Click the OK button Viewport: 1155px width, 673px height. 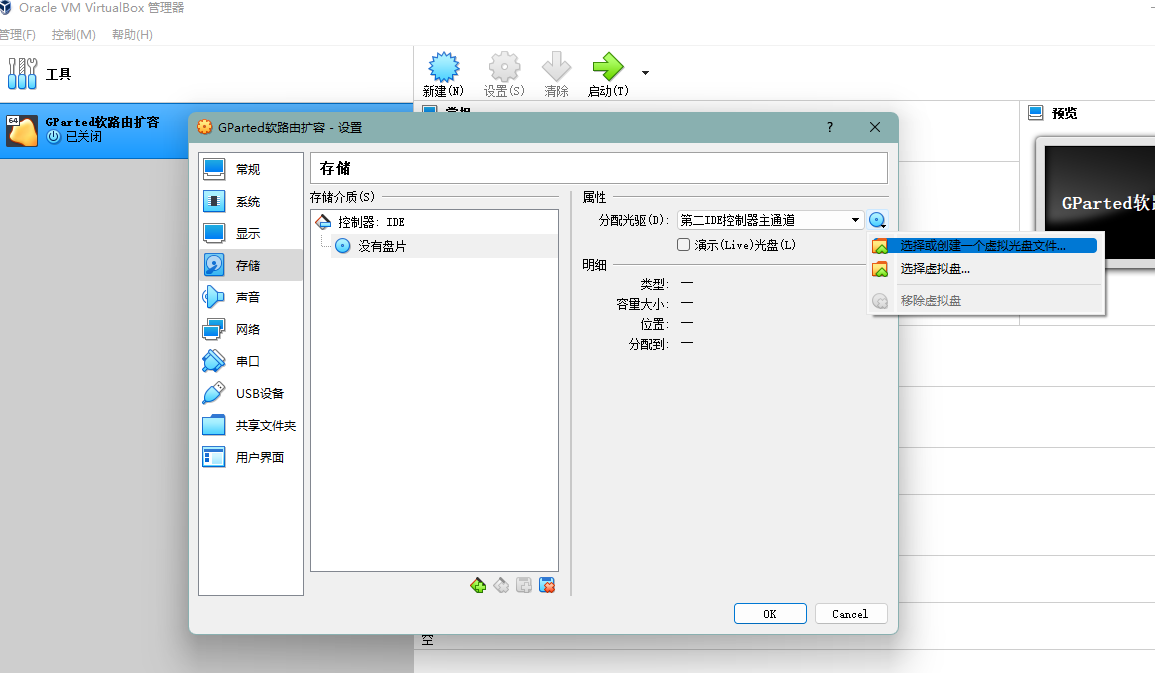click(770, 614)
